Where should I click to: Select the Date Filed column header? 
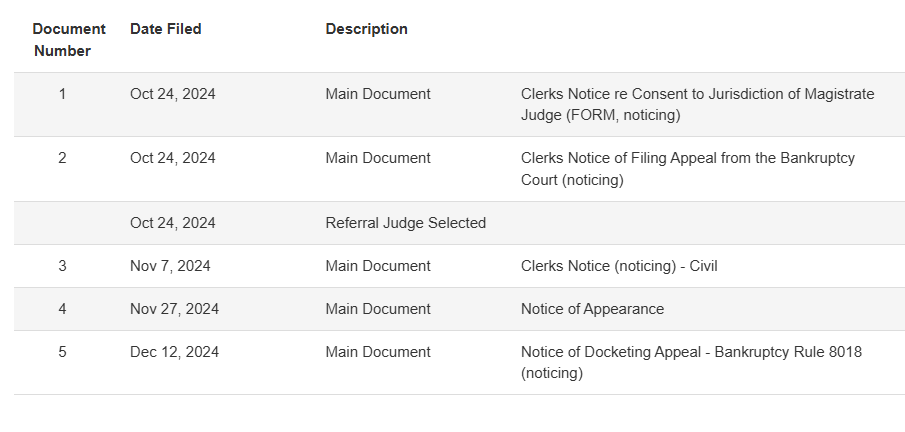pyautogui.click(x=166, y=29)
